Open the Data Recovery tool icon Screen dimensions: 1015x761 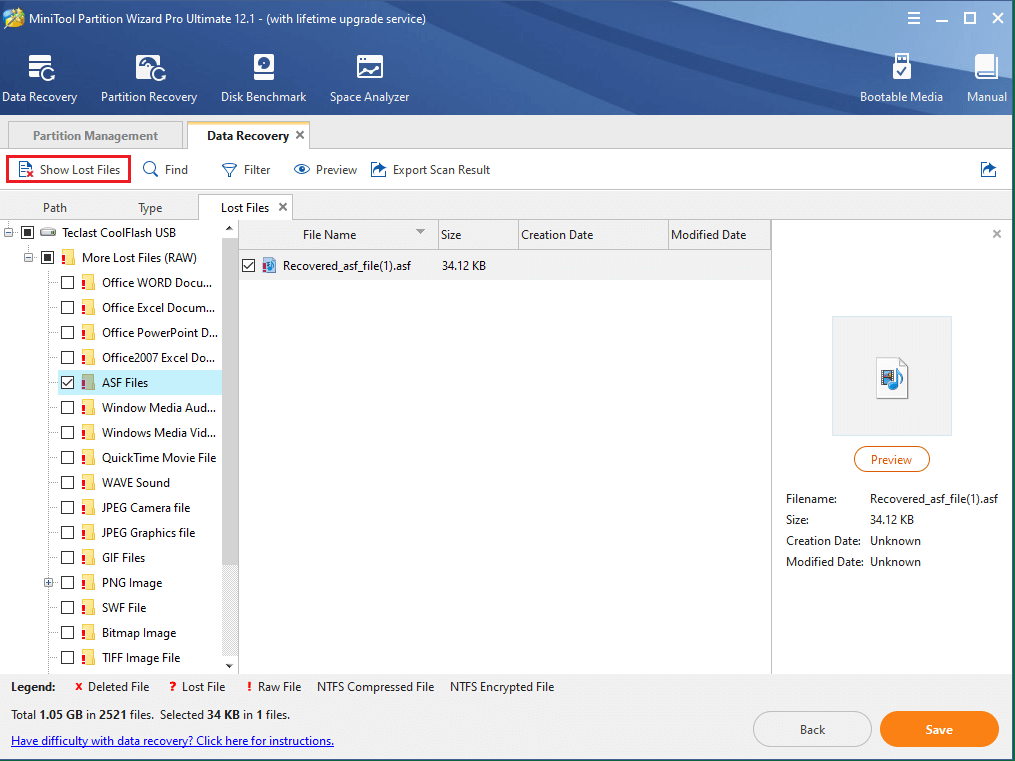(x=40, y=68)
